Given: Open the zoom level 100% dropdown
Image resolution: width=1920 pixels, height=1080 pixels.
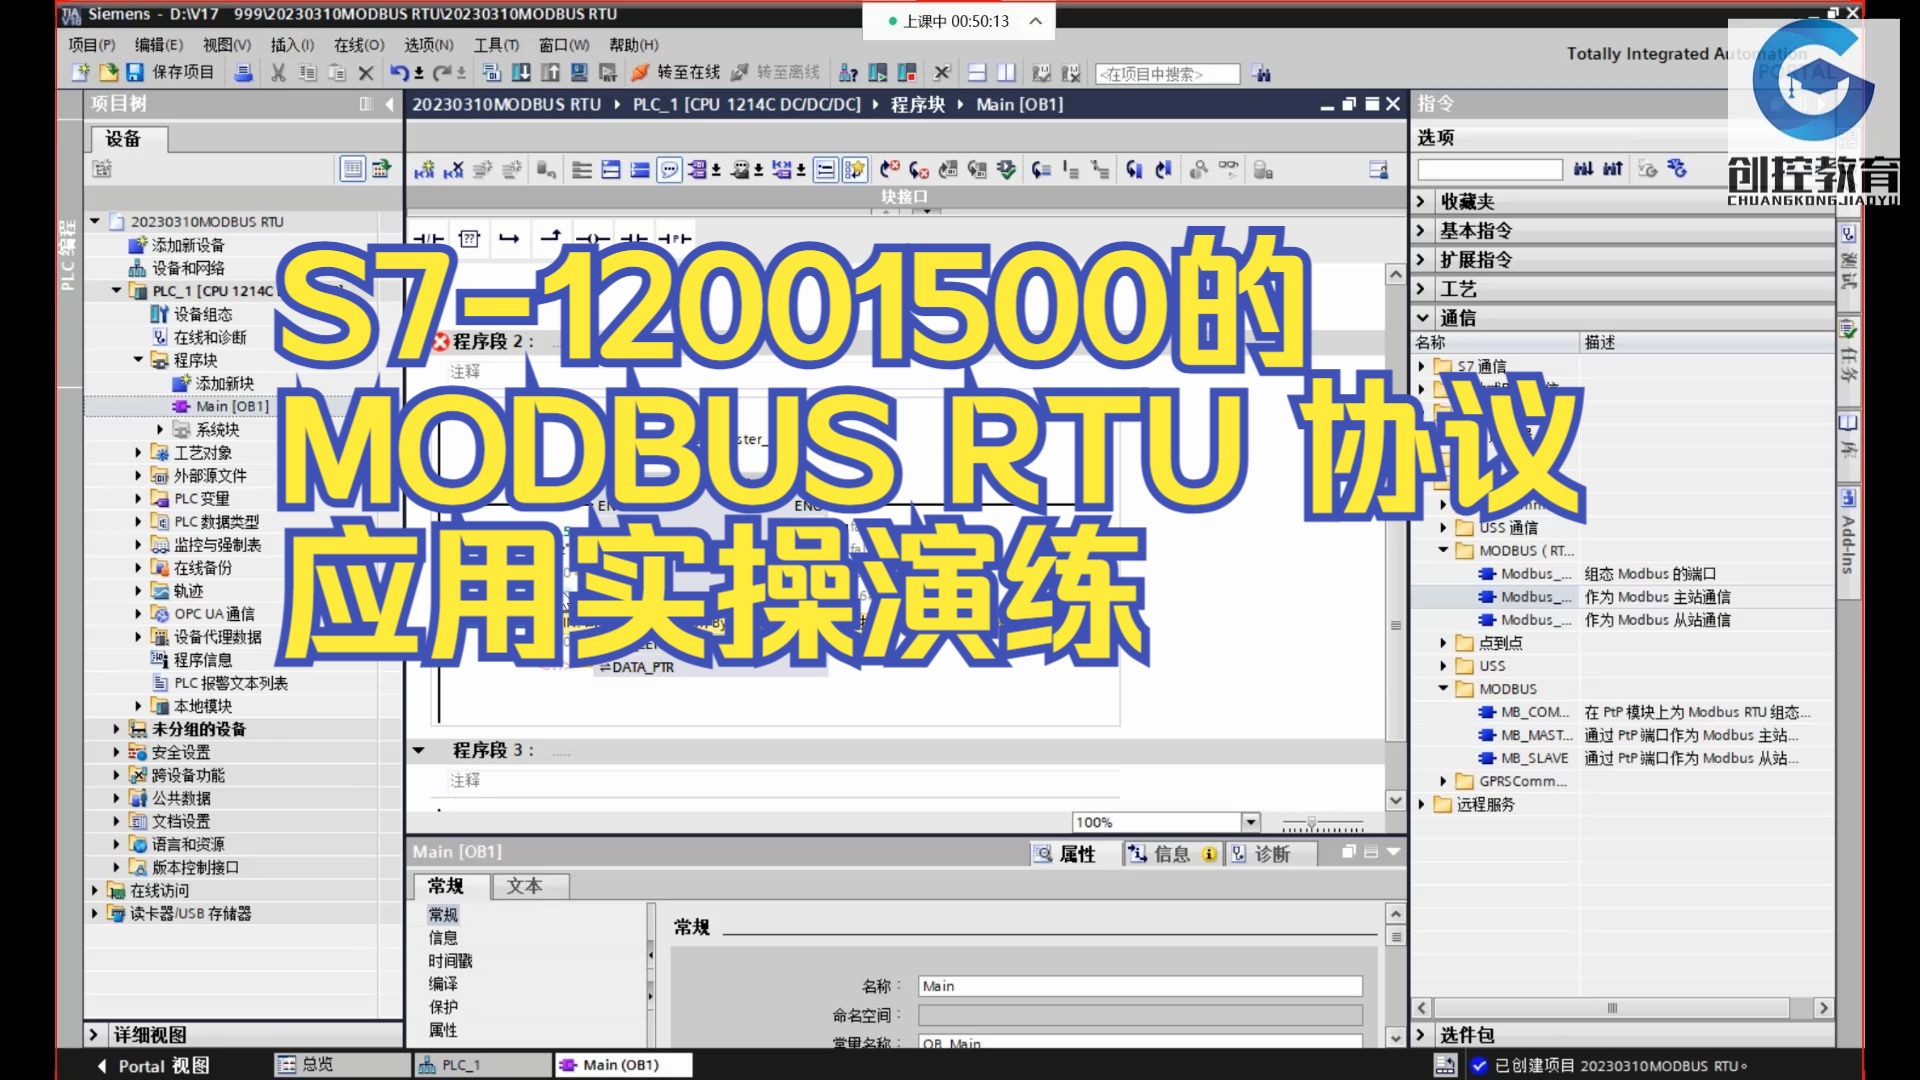Looking at the screenshot, I should (1251, 822).
